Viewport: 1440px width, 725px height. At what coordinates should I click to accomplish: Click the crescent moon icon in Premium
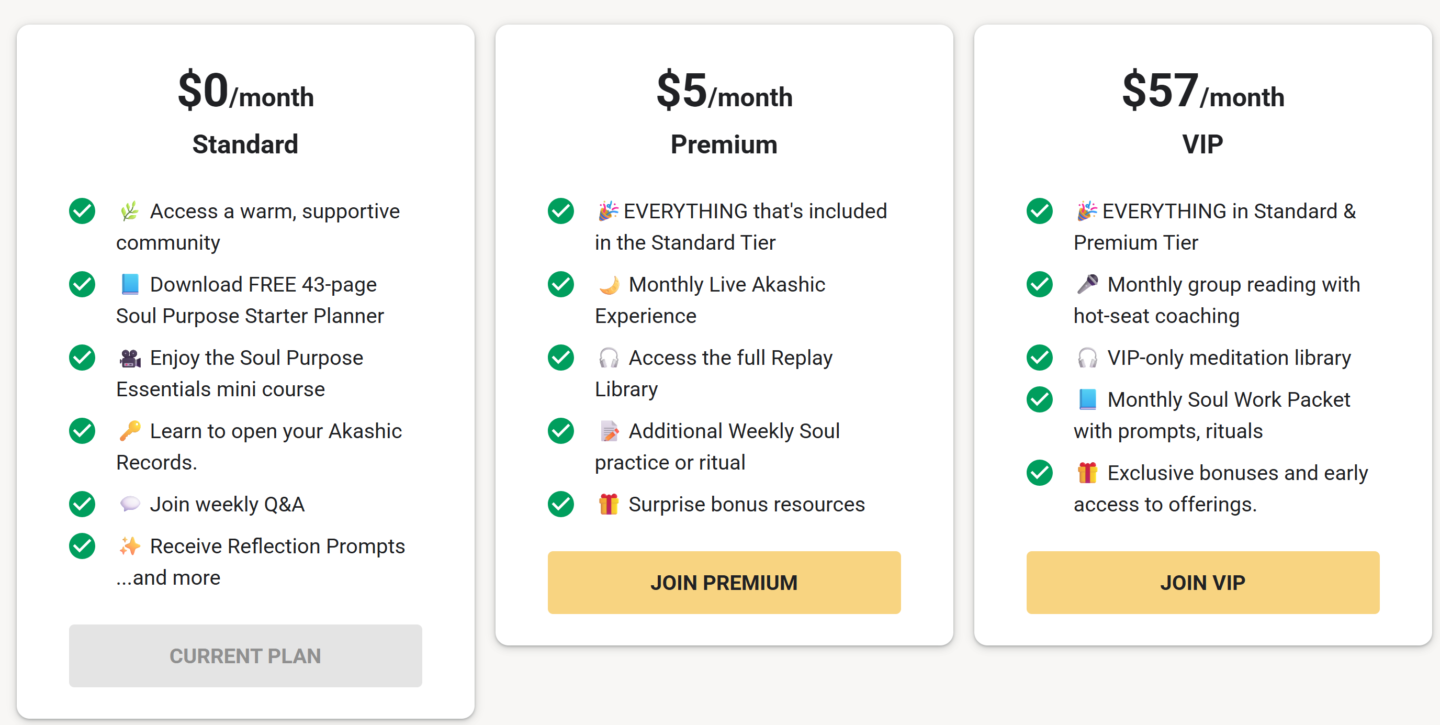pos(608,285)
